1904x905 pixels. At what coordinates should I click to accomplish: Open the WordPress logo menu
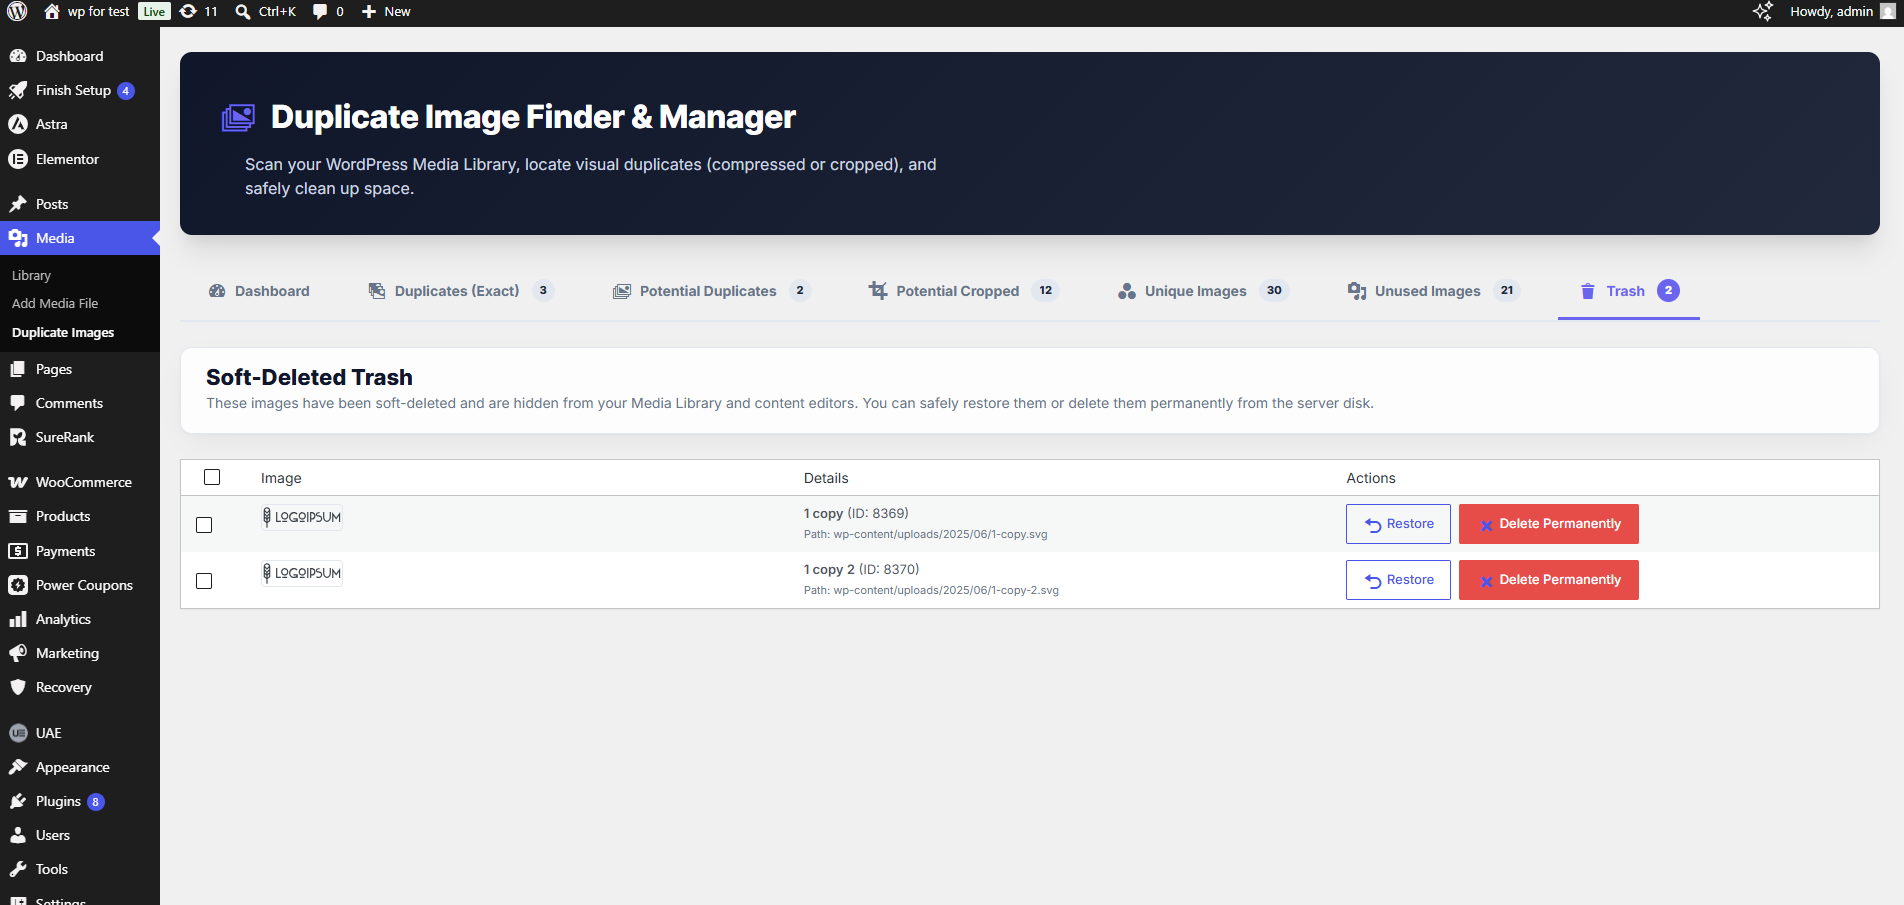[17, 12]
